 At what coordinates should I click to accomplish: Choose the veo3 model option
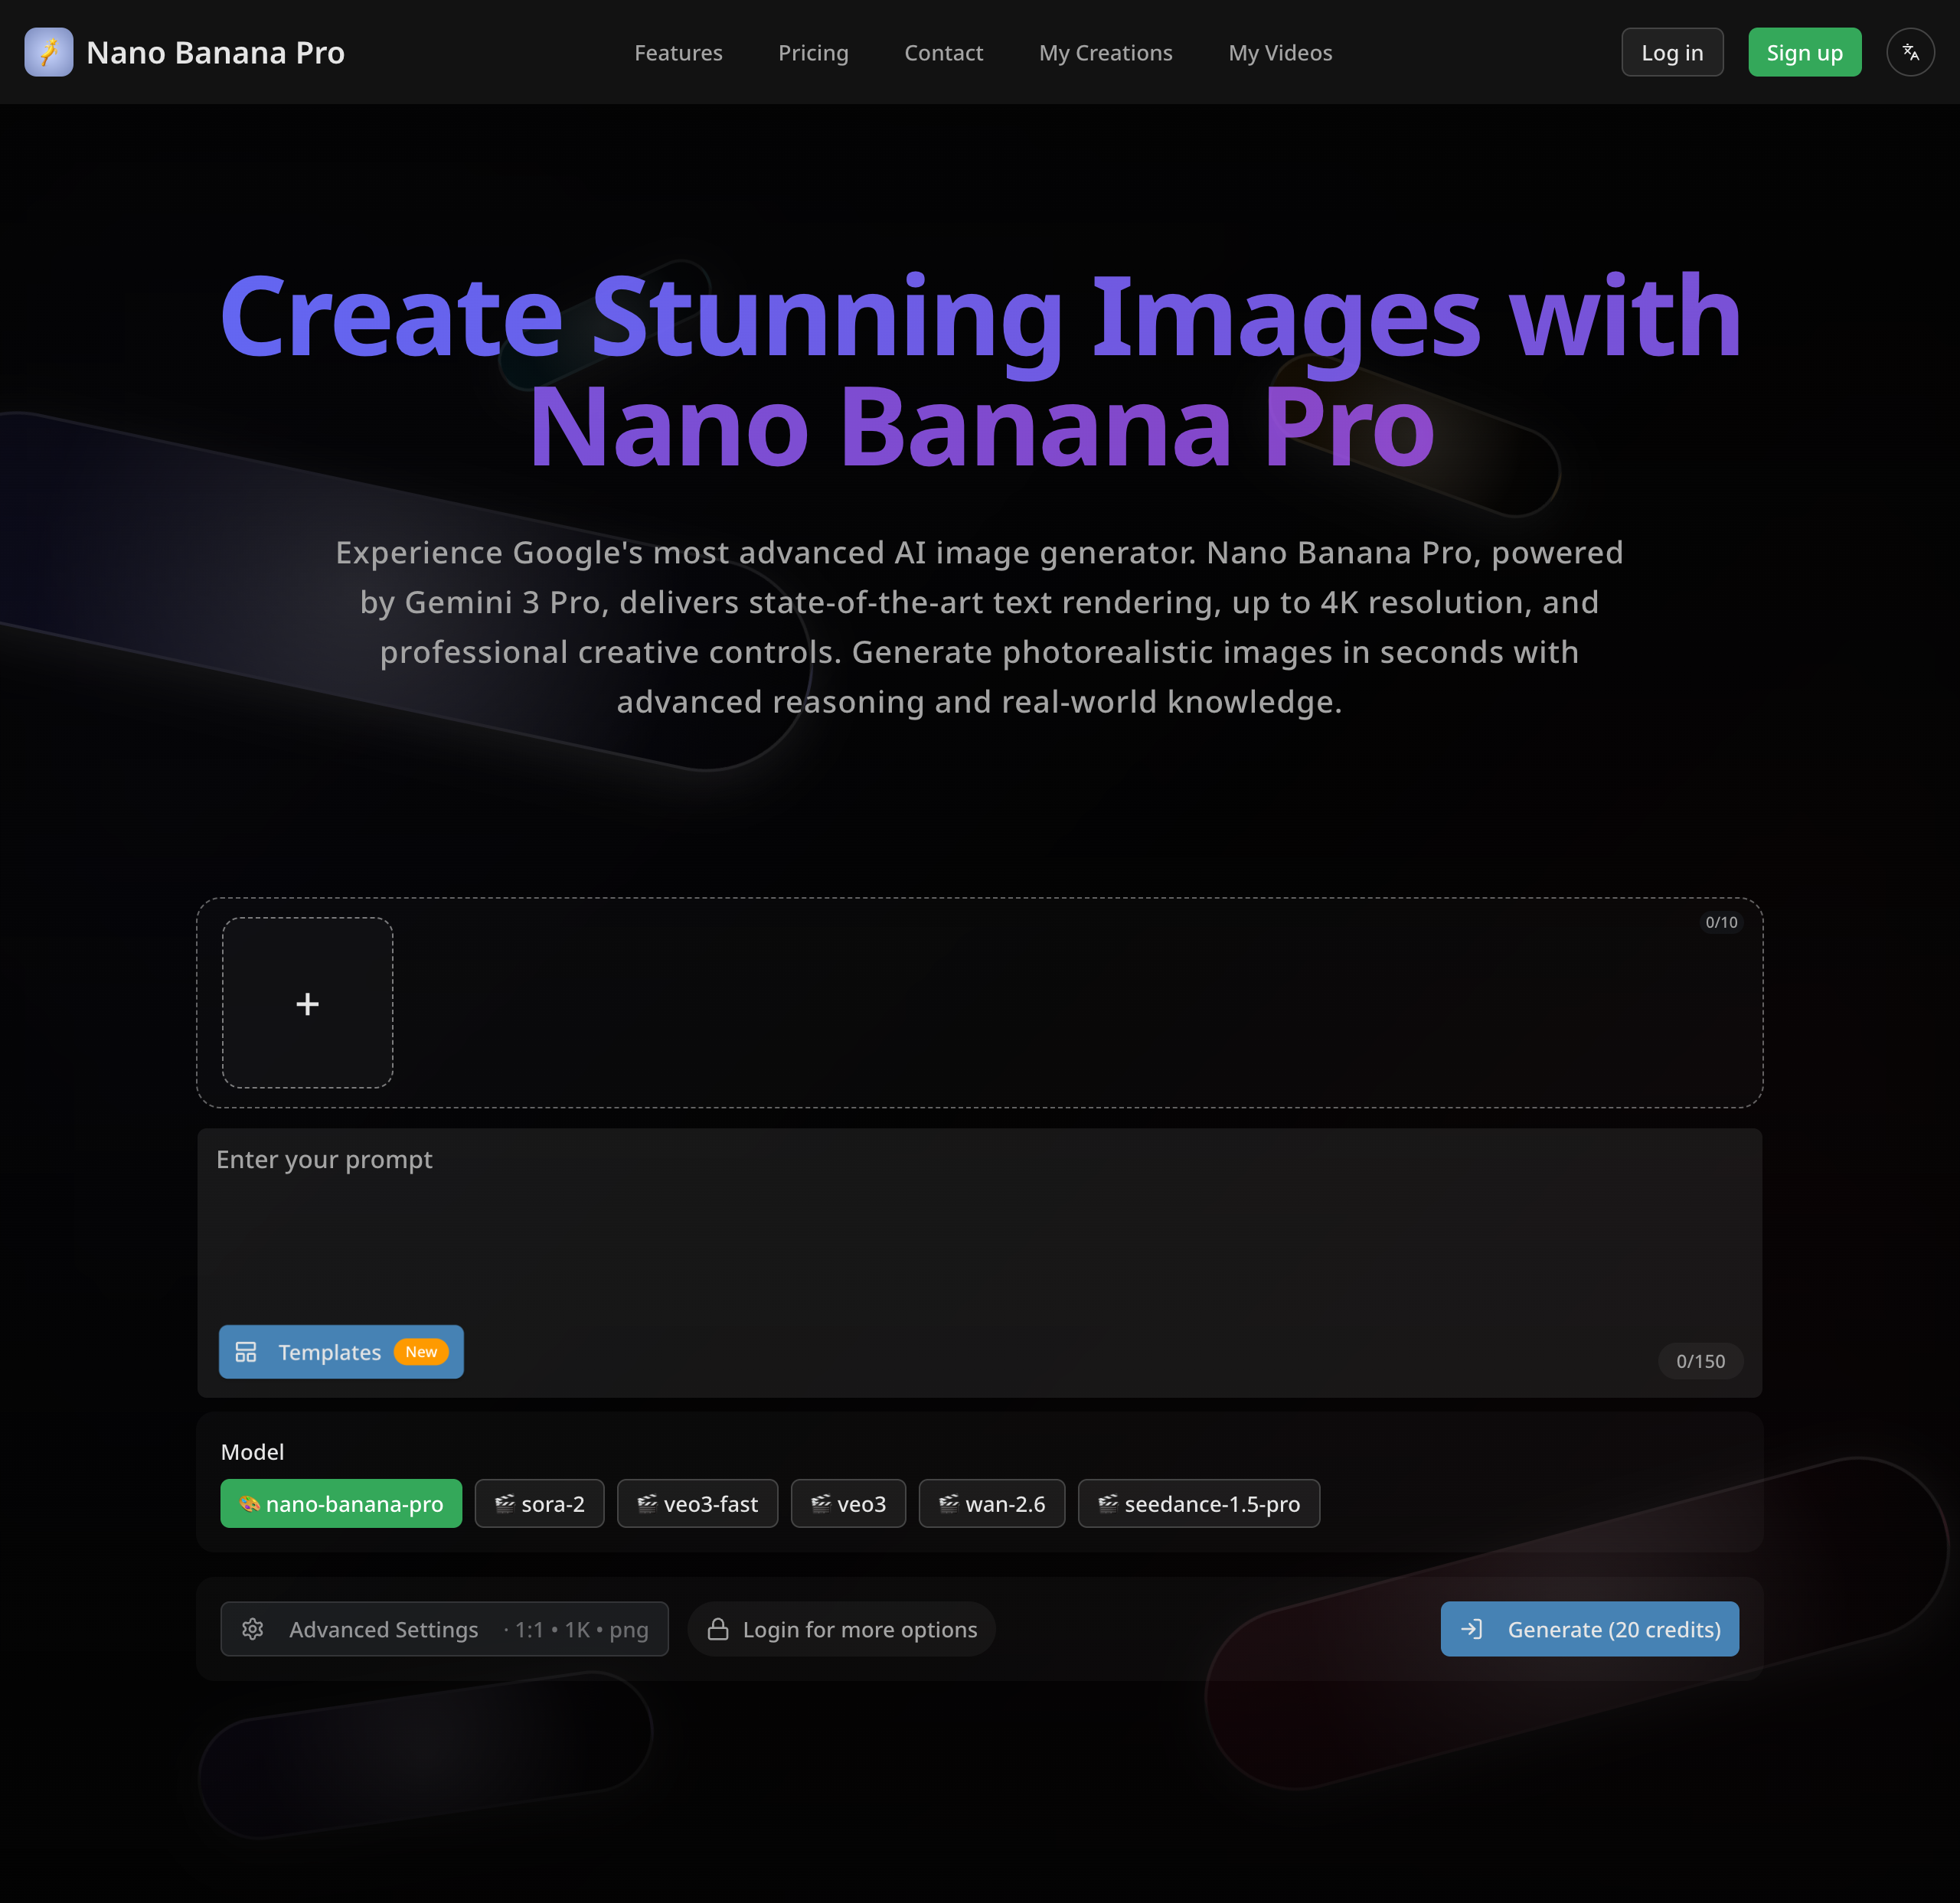click(848, 1503)
